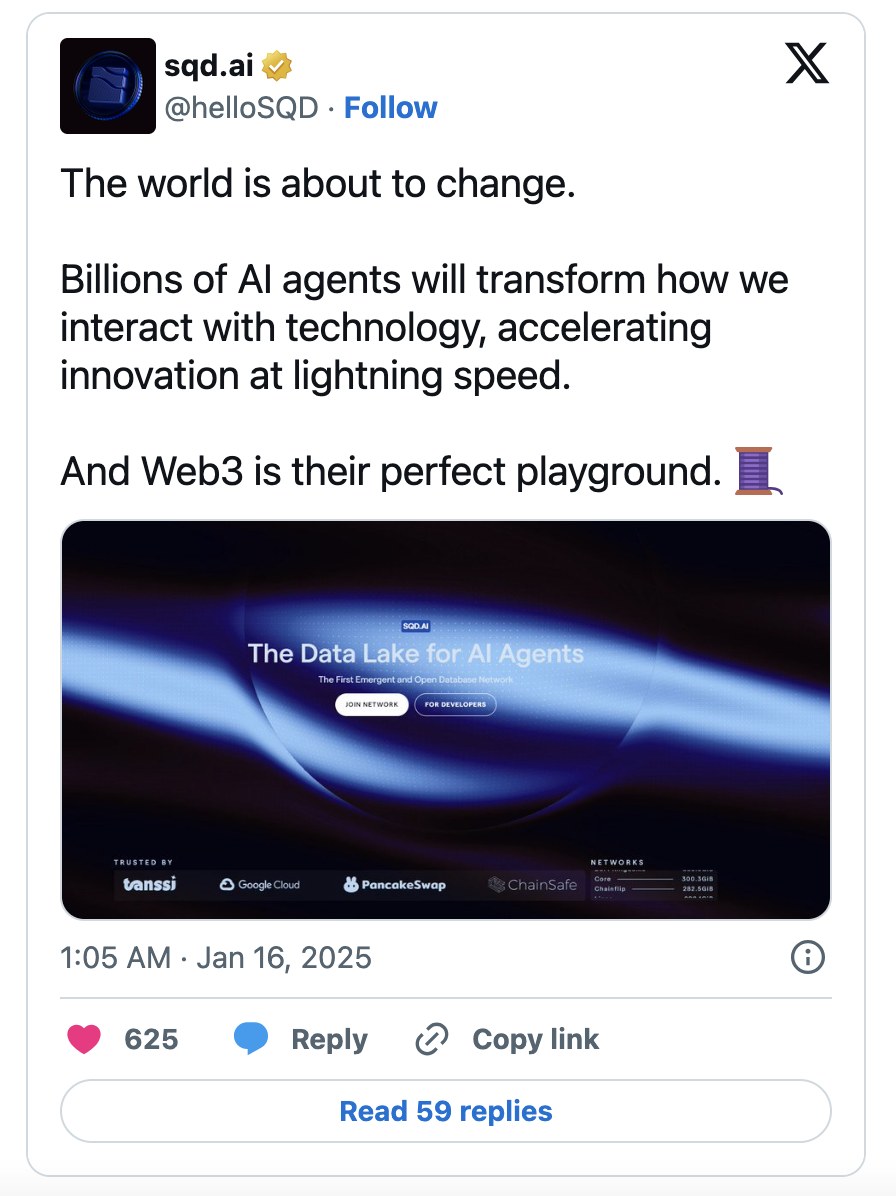
Task: Click the blue reply bubble icon
Action: [x=251, y=1040]
